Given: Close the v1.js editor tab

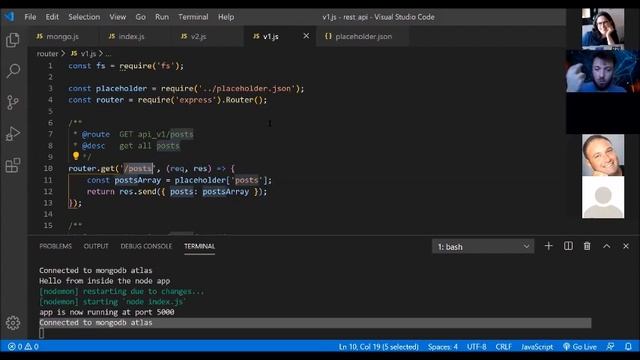Looking at the screenshot, I should click(306, 36).
